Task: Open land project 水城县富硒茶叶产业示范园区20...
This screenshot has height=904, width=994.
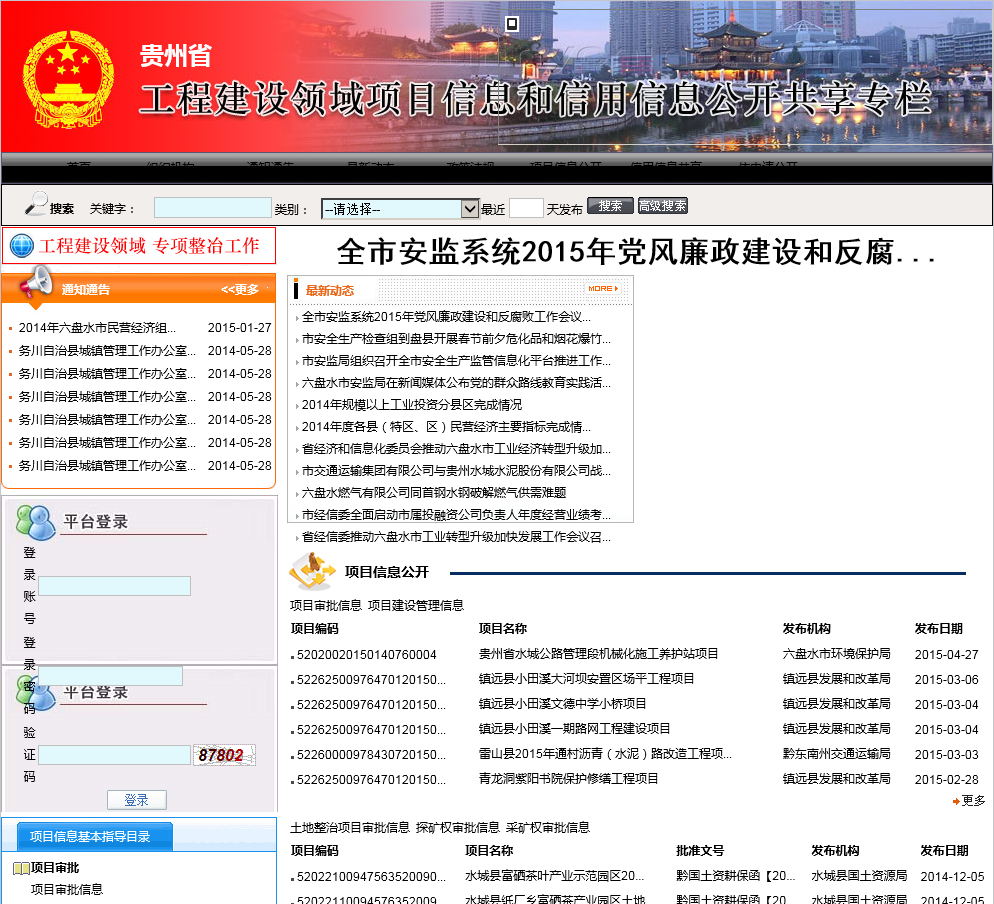Action: tap(554, 876)
